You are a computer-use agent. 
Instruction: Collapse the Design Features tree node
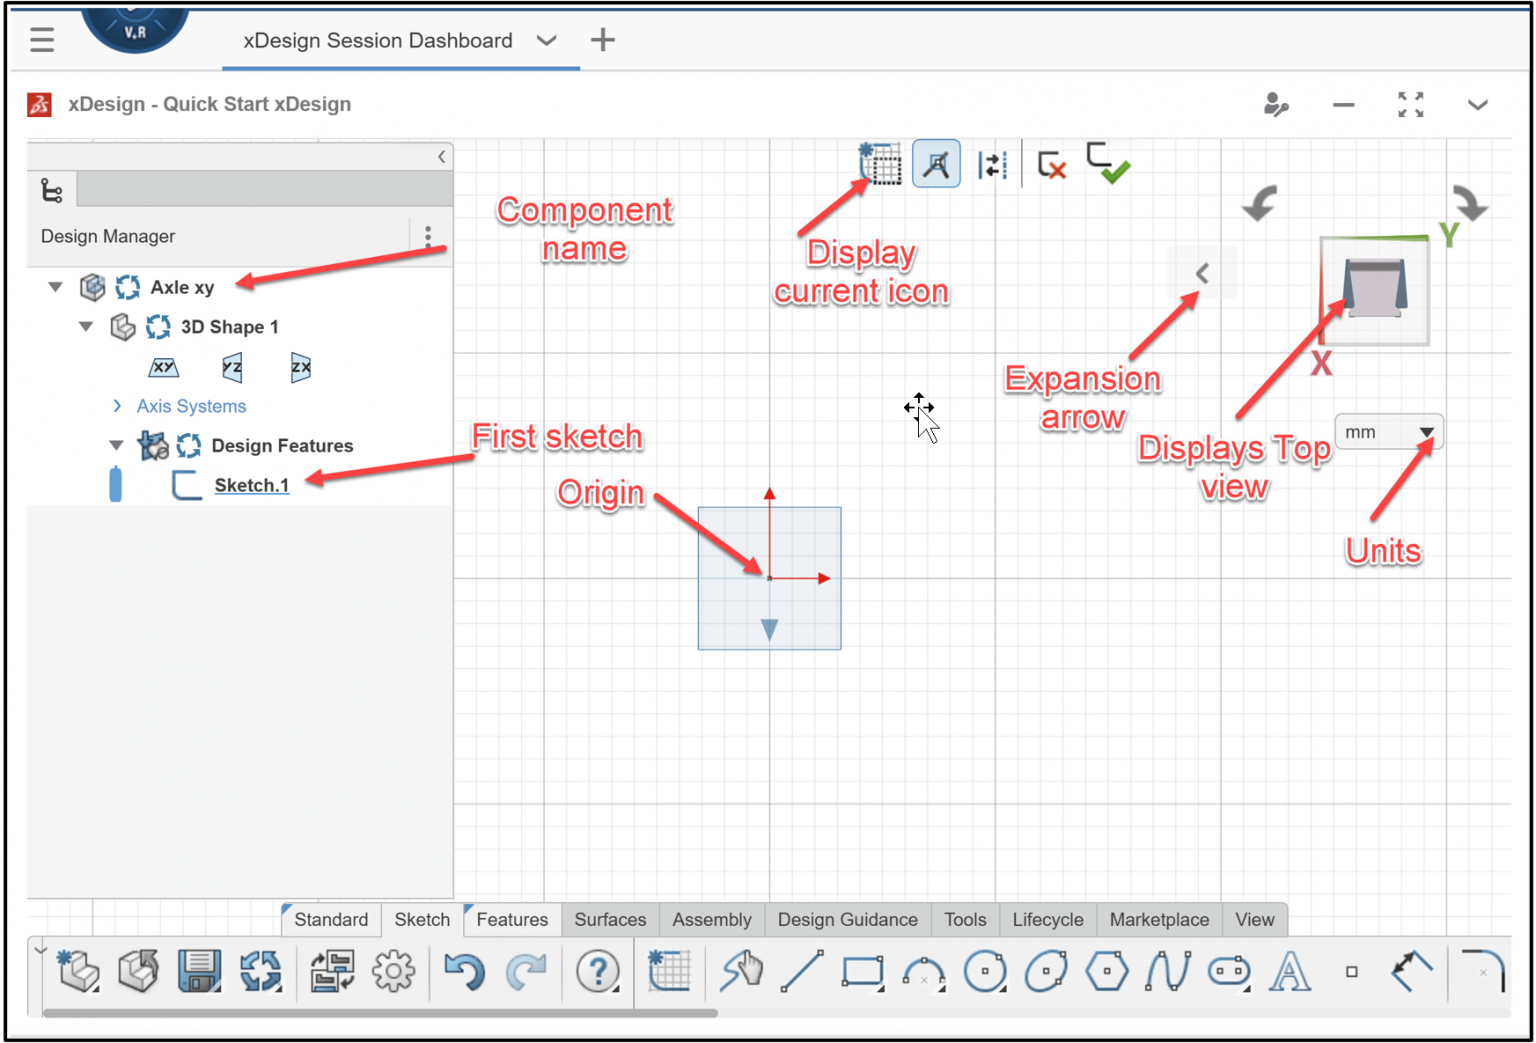click(115, 445)
